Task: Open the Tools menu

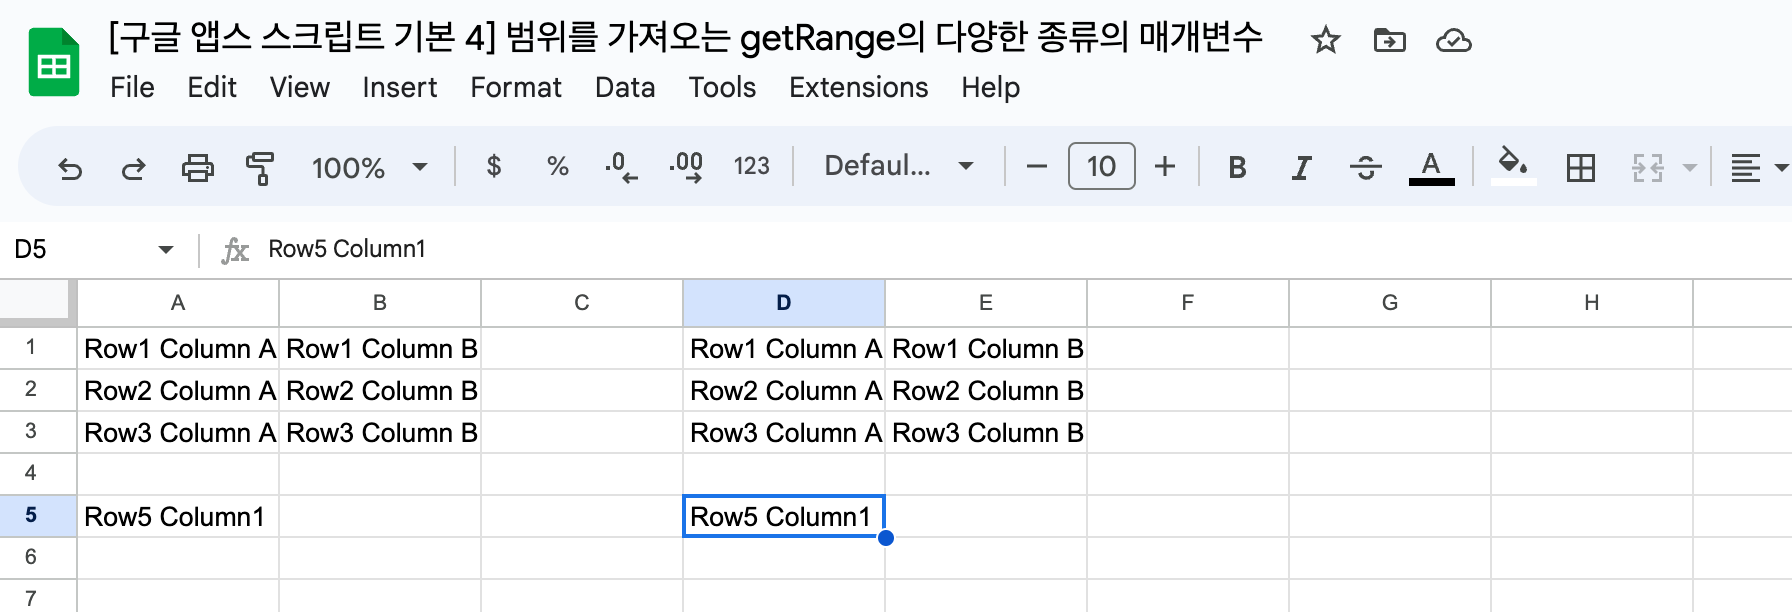Action: pos(722,88)
